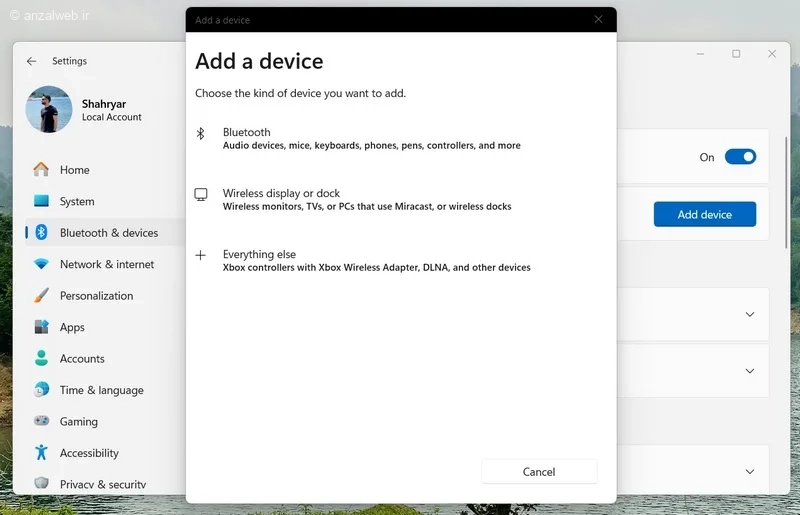
Task: Click the System monitor icon
Action: [41, 201]
